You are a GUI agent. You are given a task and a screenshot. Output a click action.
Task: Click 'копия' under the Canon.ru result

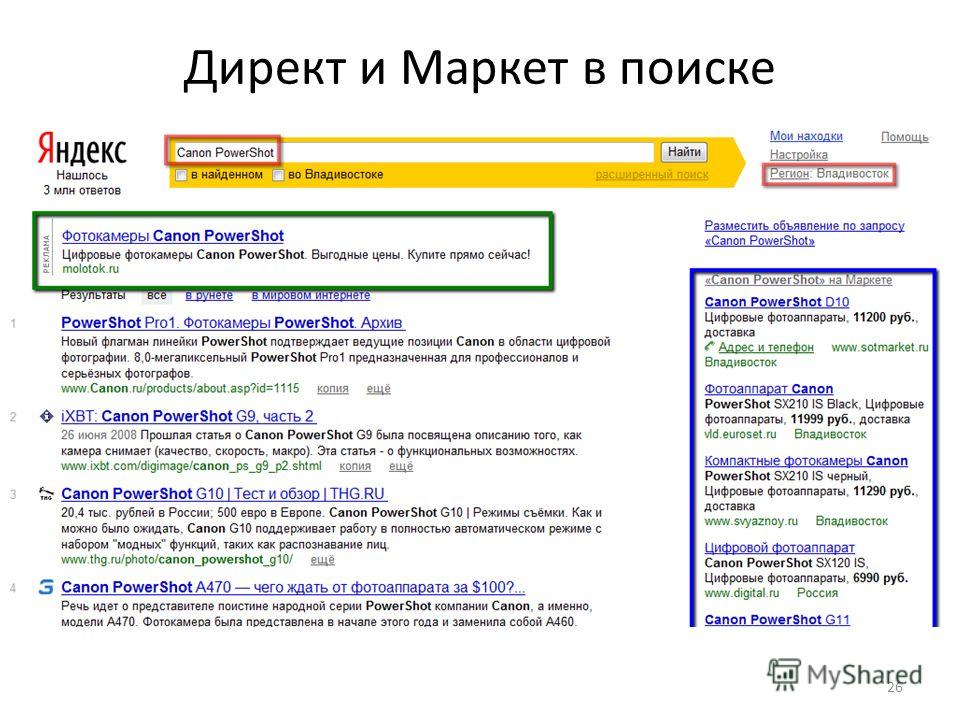click(332, 389)
